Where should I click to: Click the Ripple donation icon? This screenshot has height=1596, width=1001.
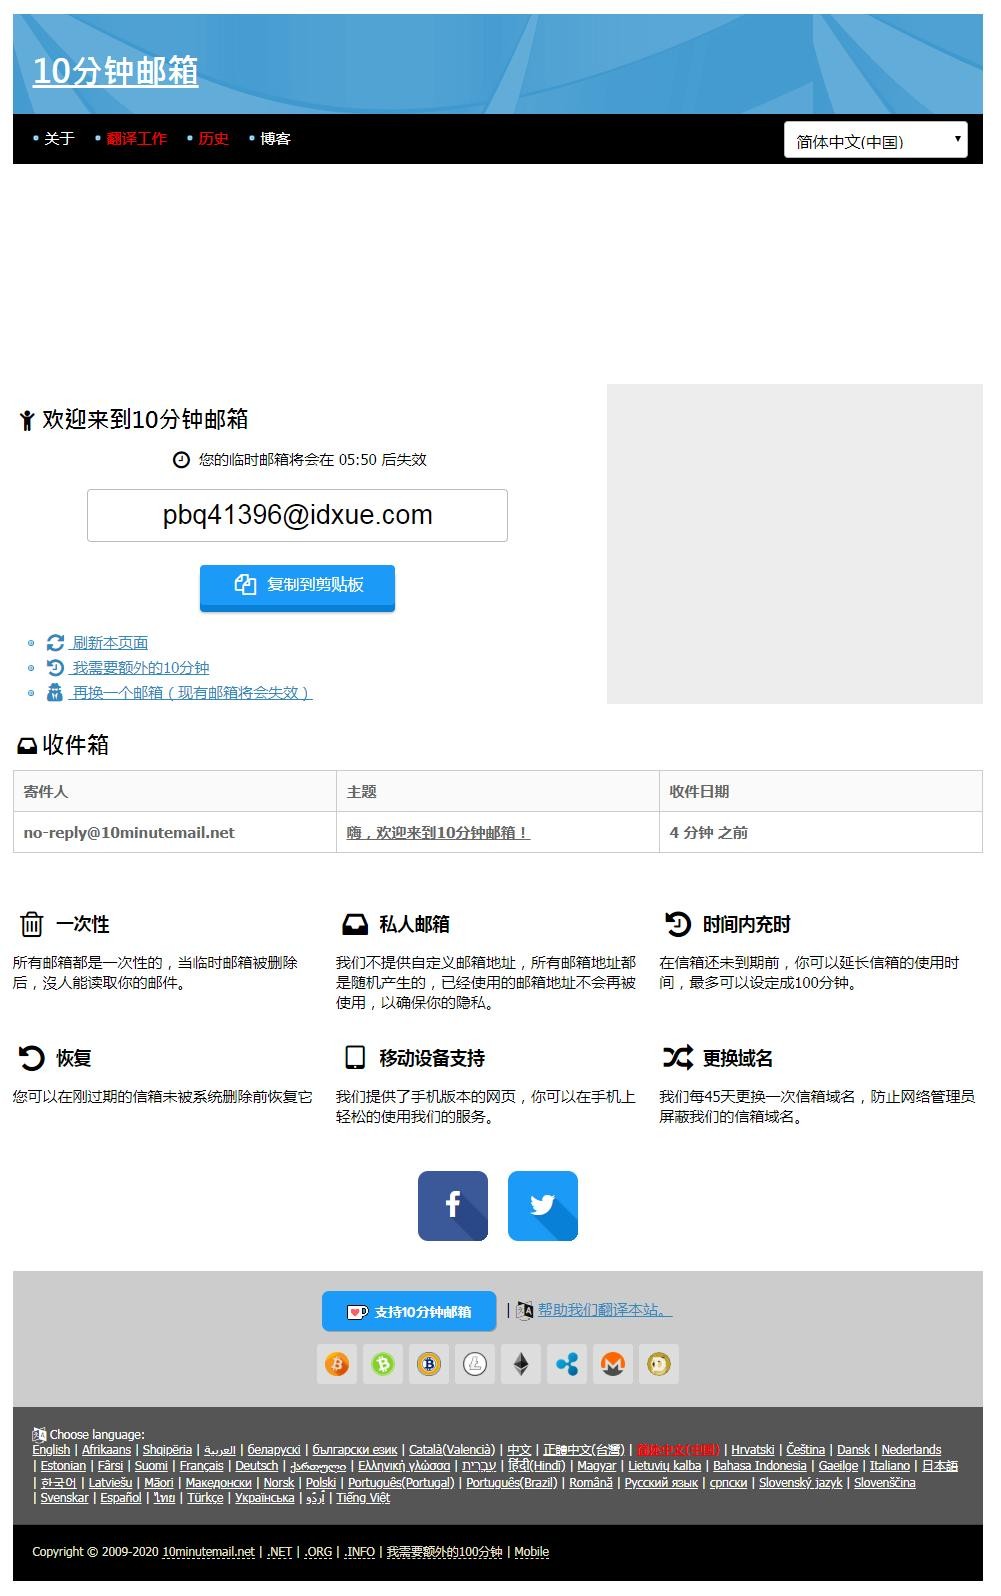pyautogui.click(x=567, y=1364)
